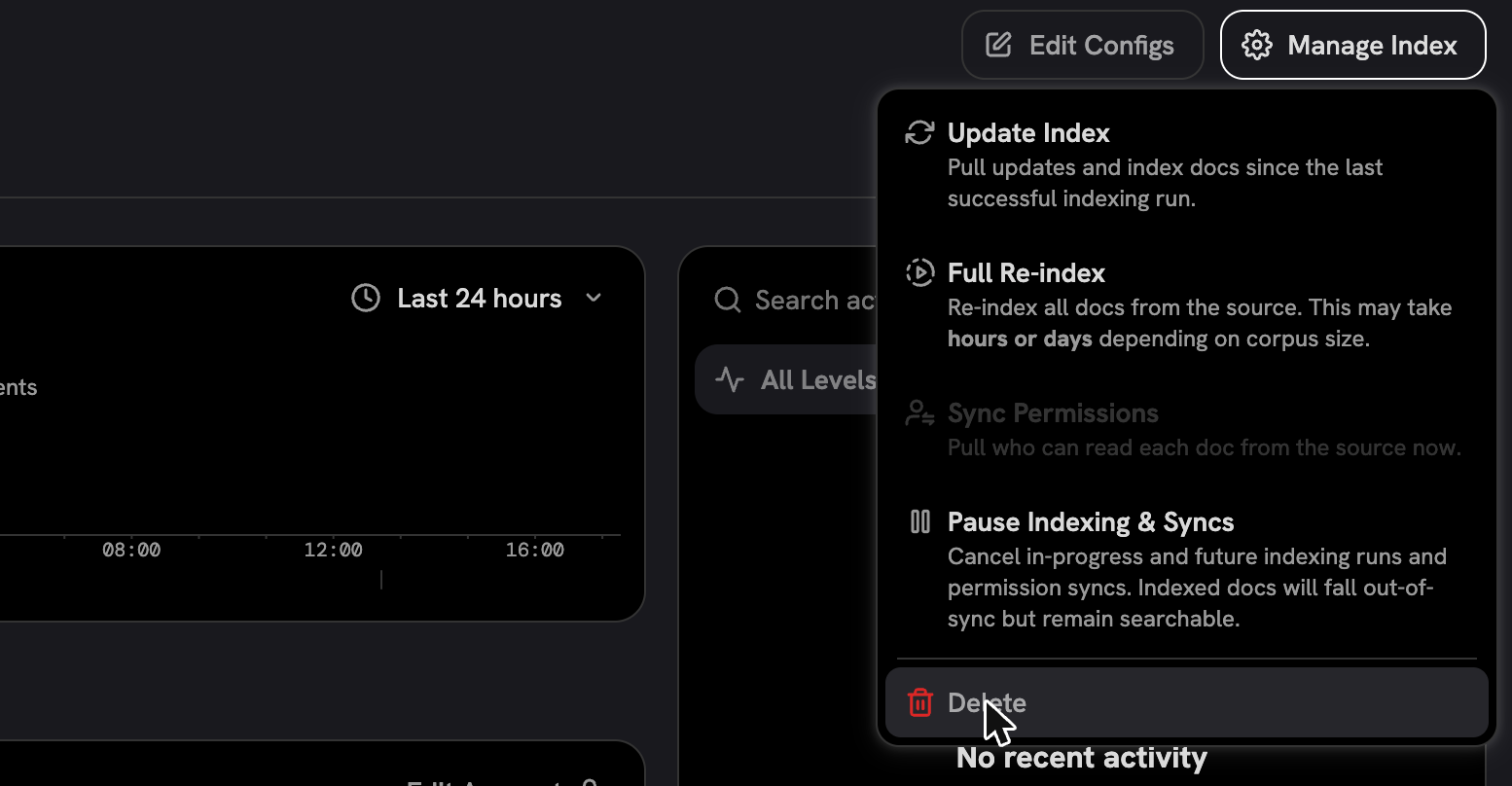This screenshot has height=786, width=1512.
Task: Click the 16:00 label on the chart axis
Action: pos(535,550)
